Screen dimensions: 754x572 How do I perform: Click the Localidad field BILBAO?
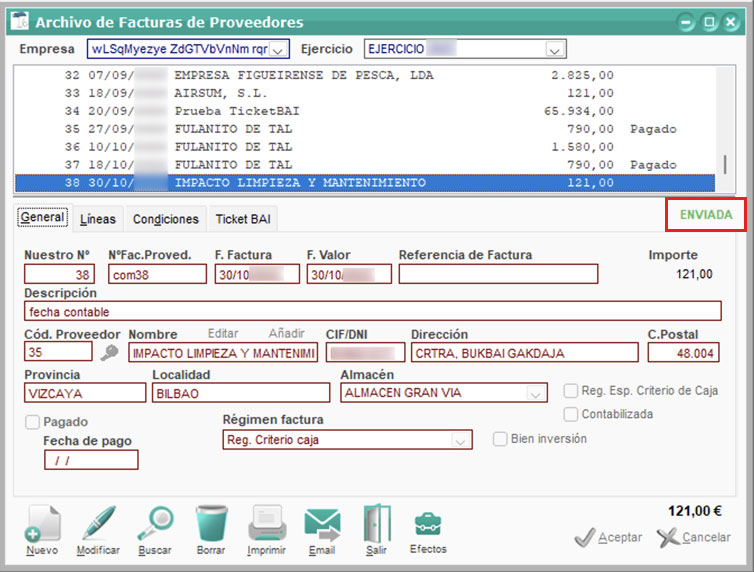coord(241,393)
